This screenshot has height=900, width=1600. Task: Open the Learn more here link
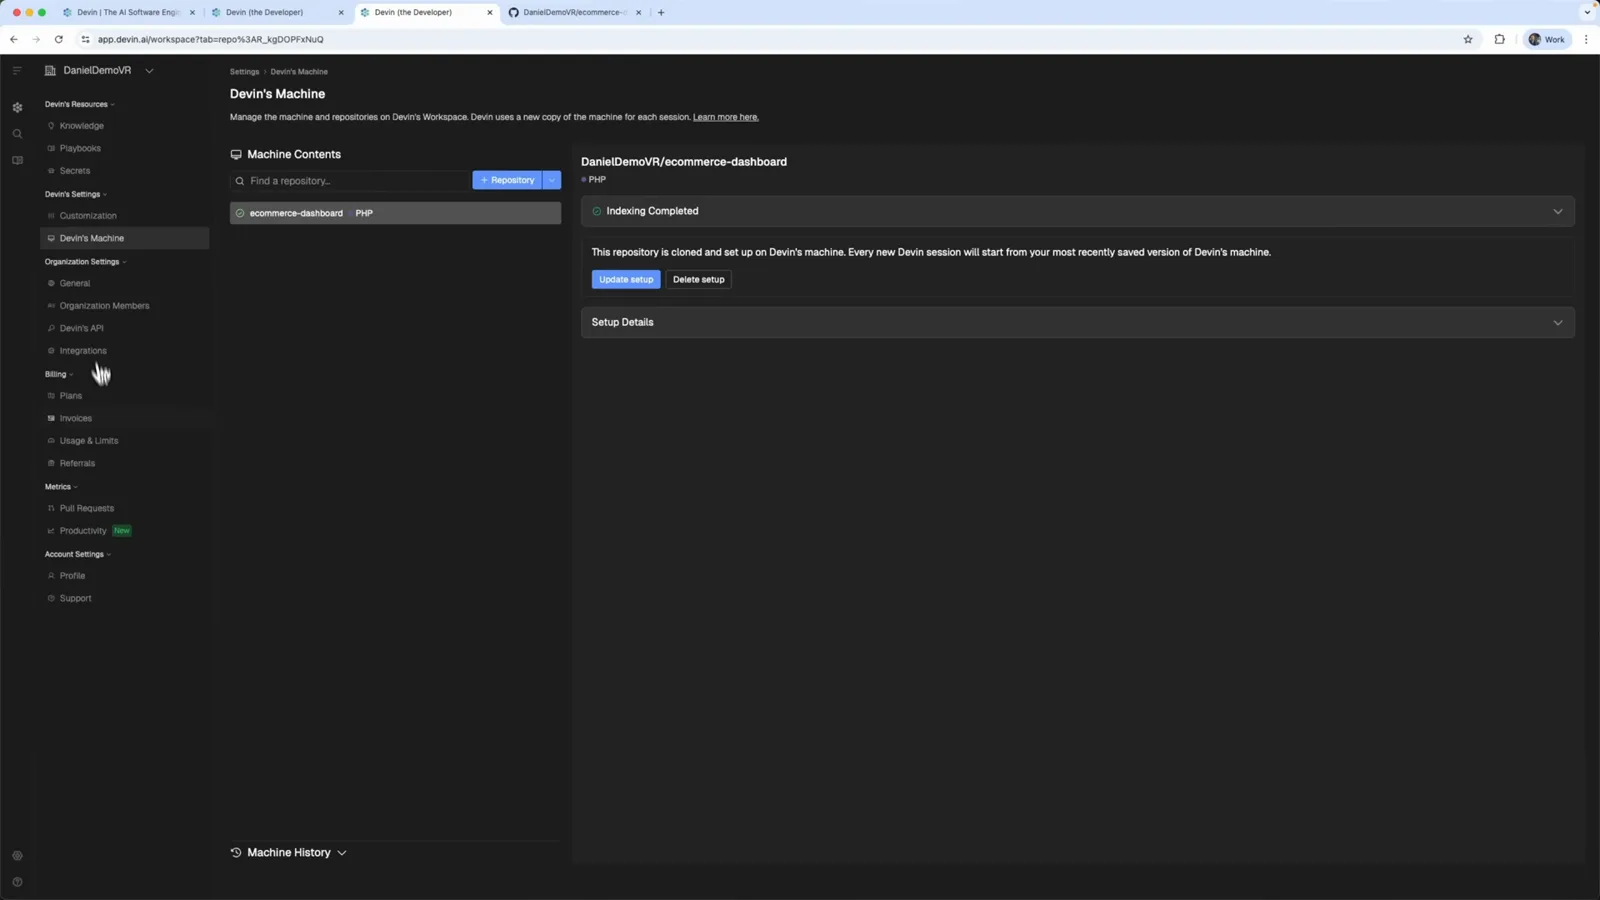point(726,117)
